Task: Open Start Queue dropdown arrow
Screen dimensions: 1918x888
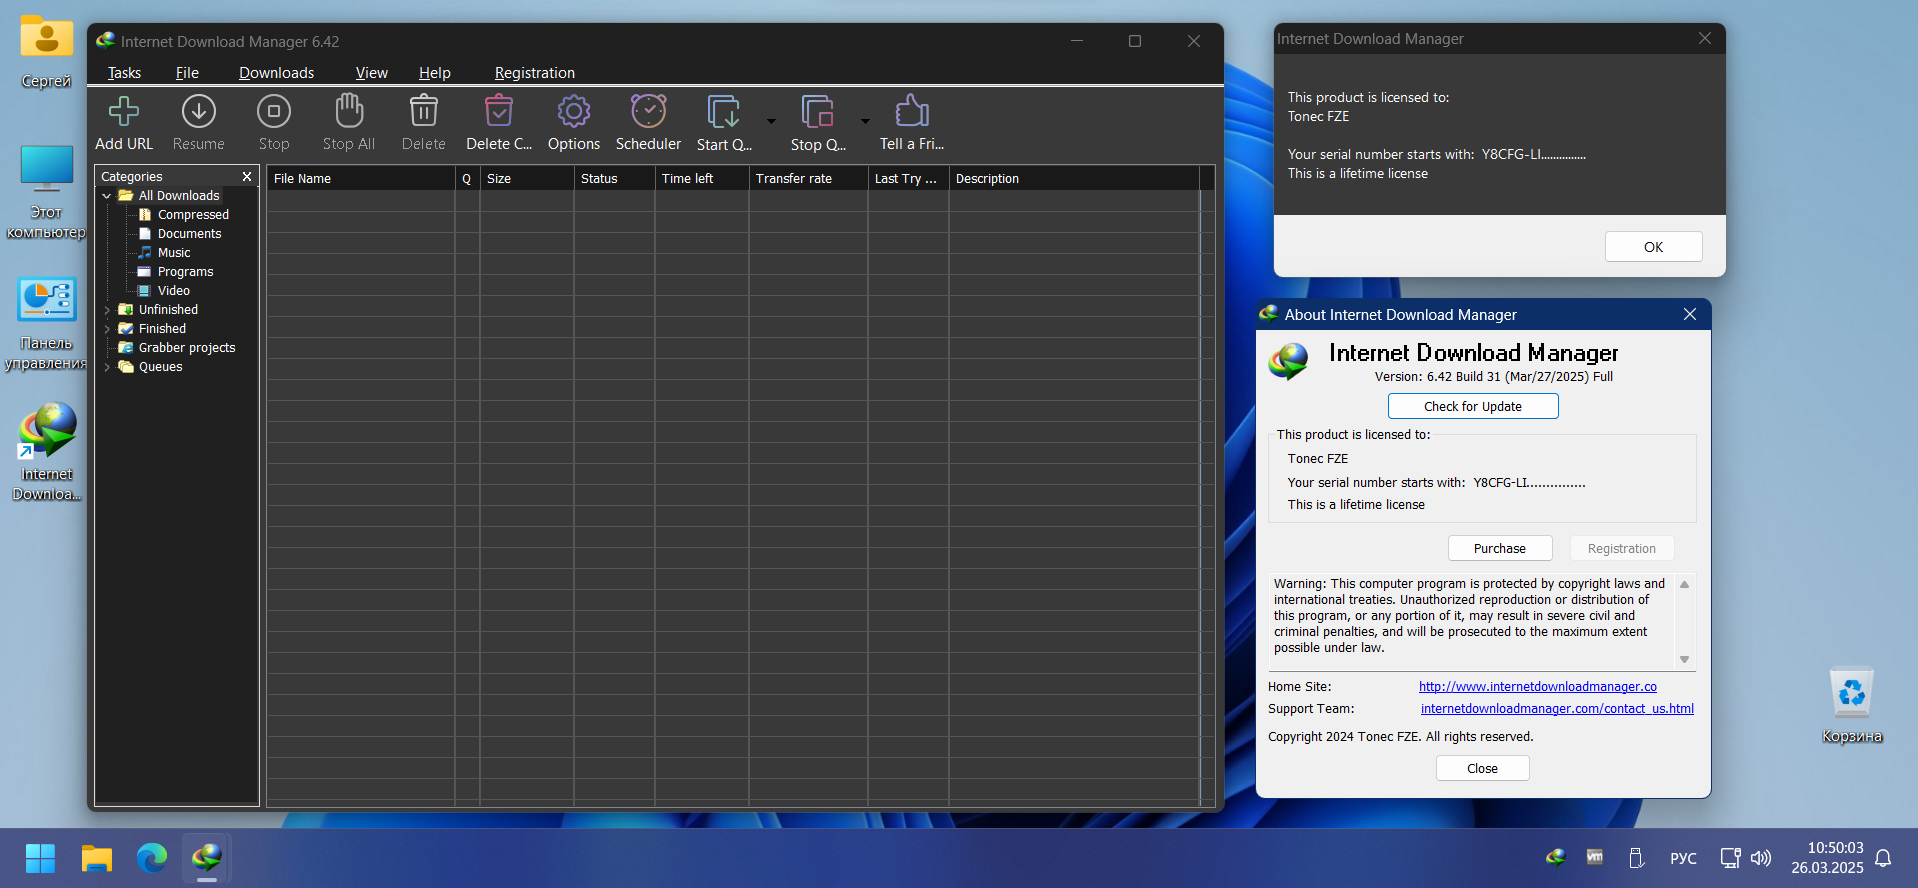Action: (x=771, y=121)
